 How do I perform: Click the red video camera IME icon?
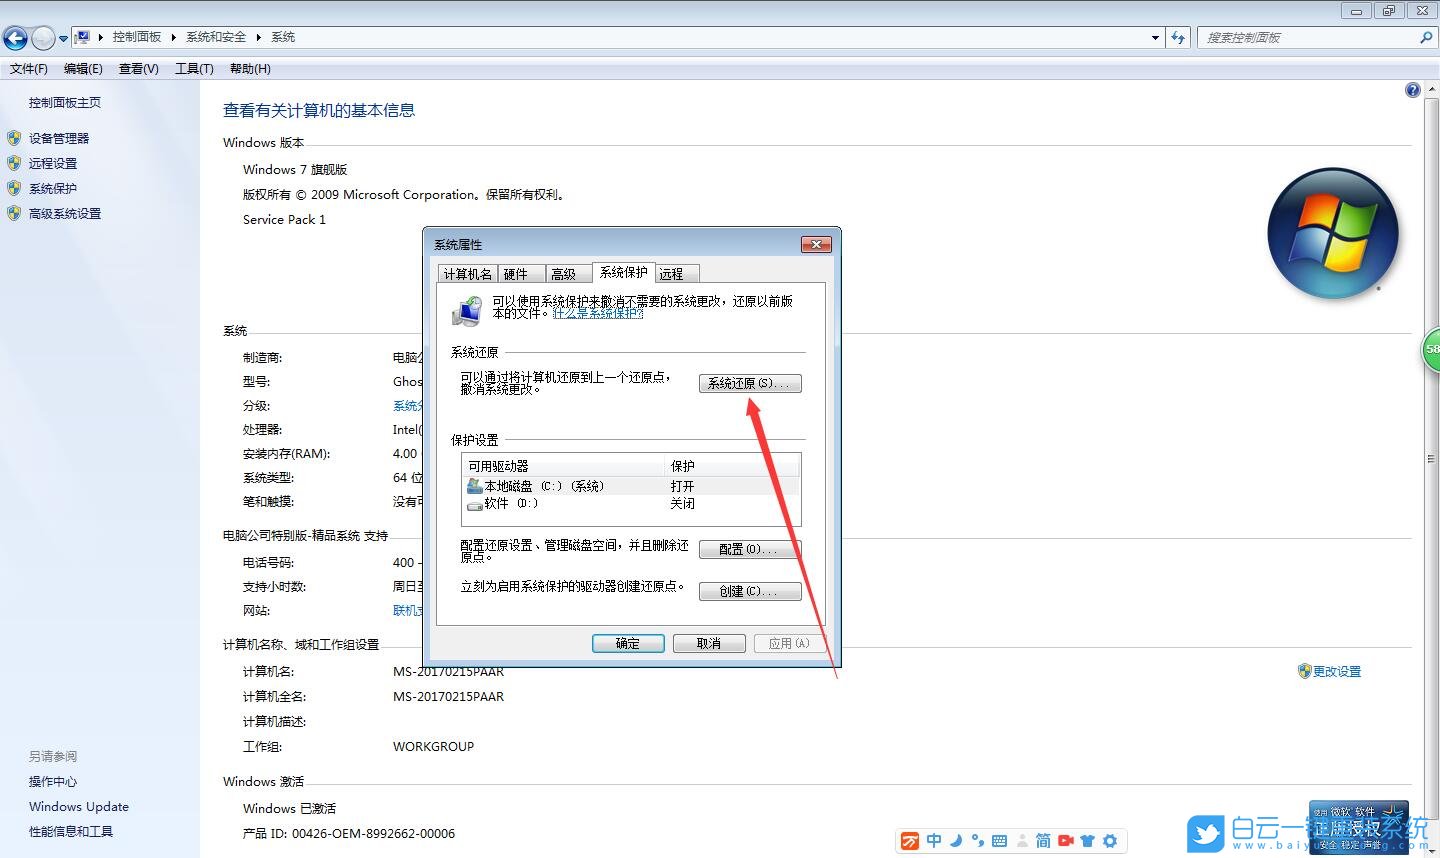click(1066, 841)
